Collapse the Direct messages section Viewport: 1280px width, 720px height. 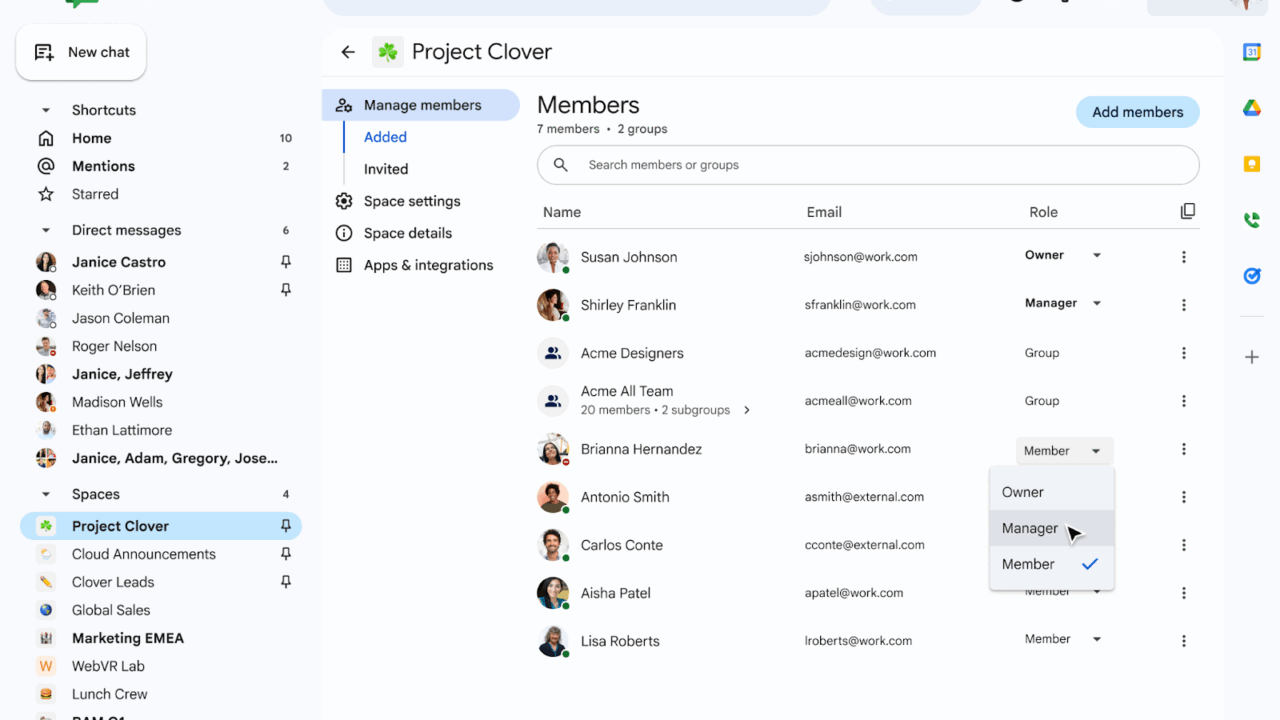click(45, 230)
